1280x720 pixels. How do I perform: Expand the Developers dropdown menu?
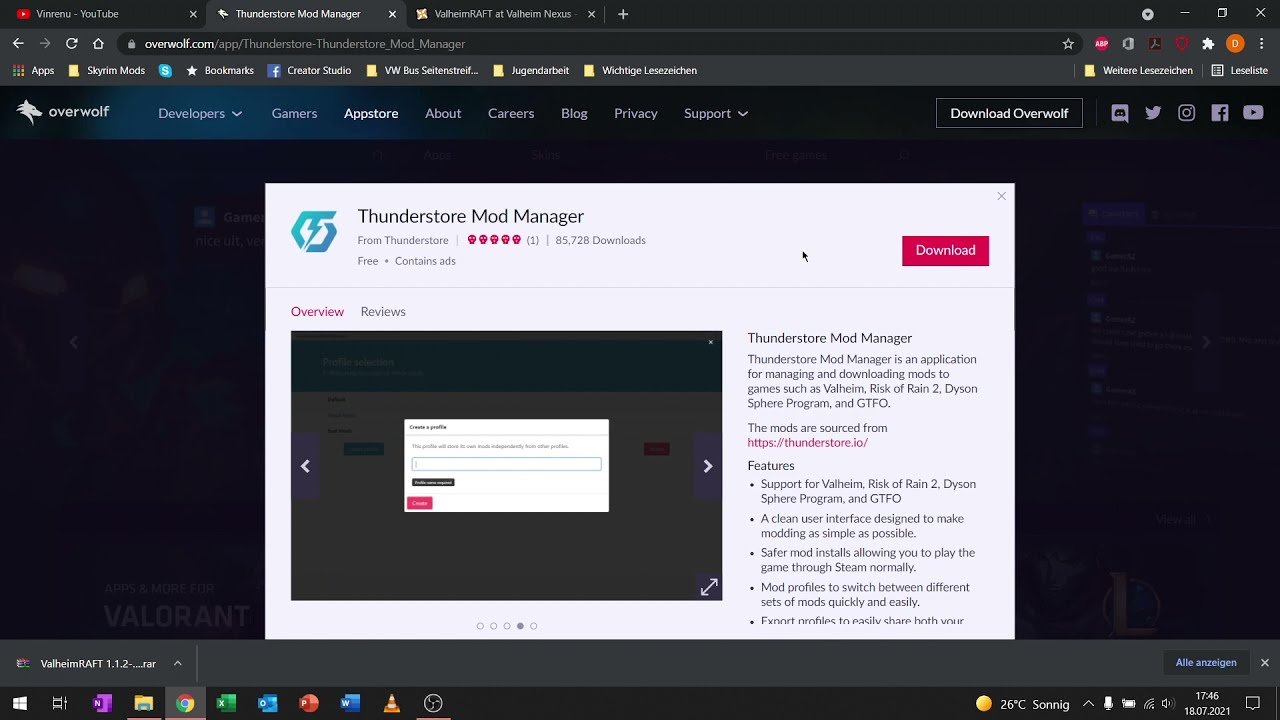[200, 113]
